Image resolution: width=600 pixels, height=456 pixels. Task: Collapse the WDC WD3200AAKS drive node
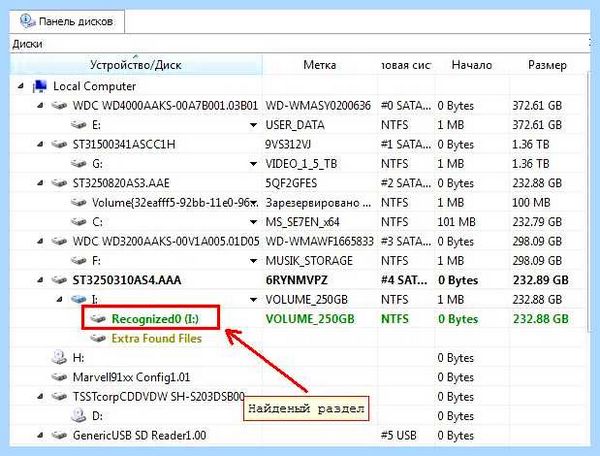(x=40, y=241)
